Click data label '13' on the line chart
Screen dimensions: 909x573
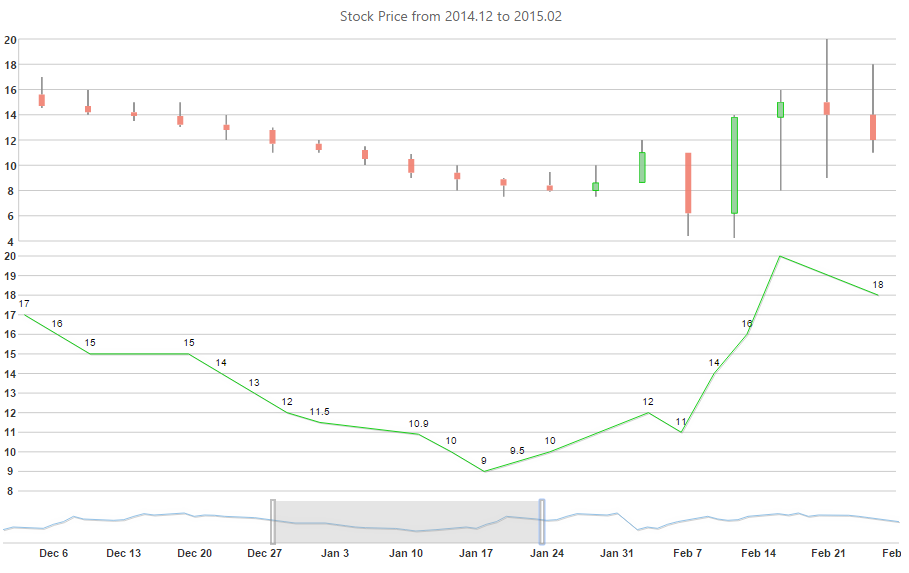pyautogui.click(x=254, y=383)
